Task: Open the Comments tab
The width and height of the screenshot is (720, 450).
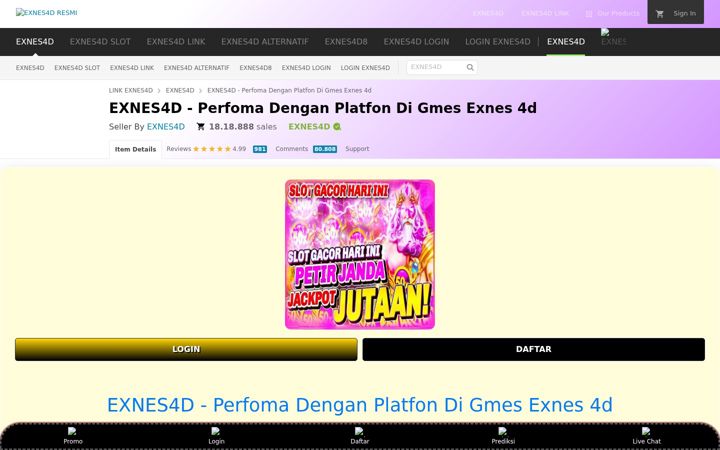Action: pos(292,149)
